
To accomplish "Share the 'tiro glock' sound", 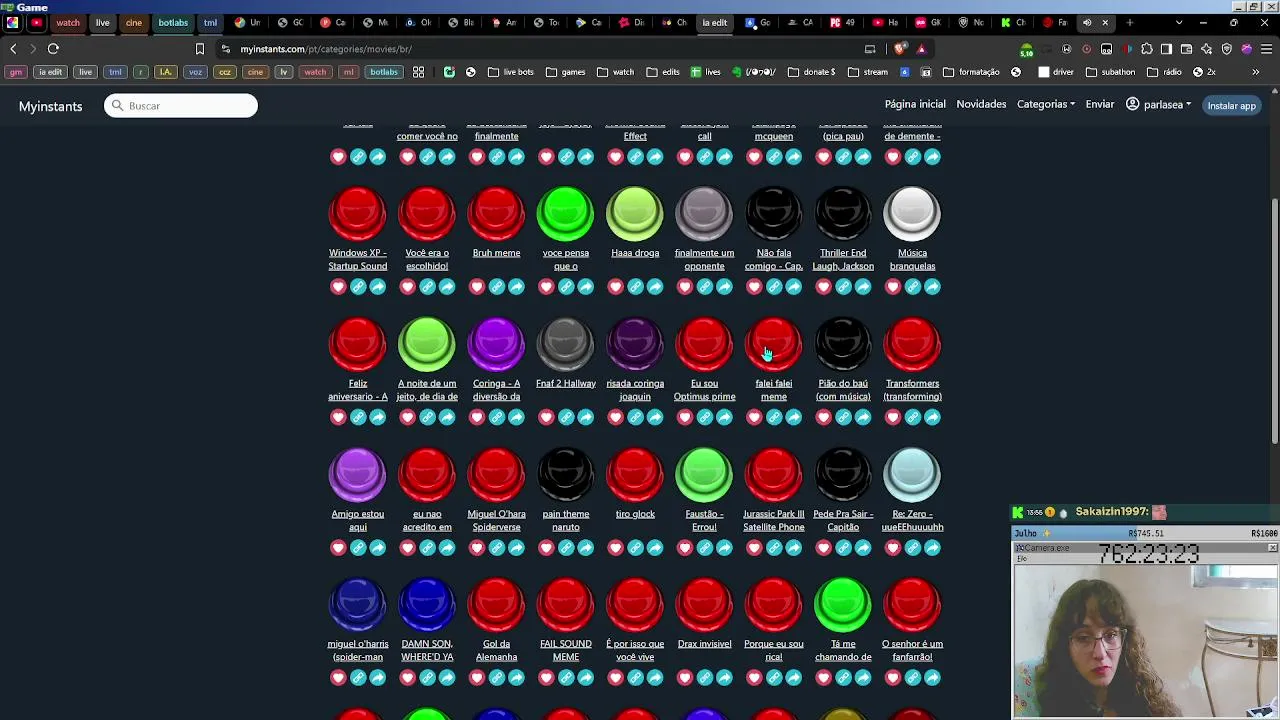I will coord(655,548).
